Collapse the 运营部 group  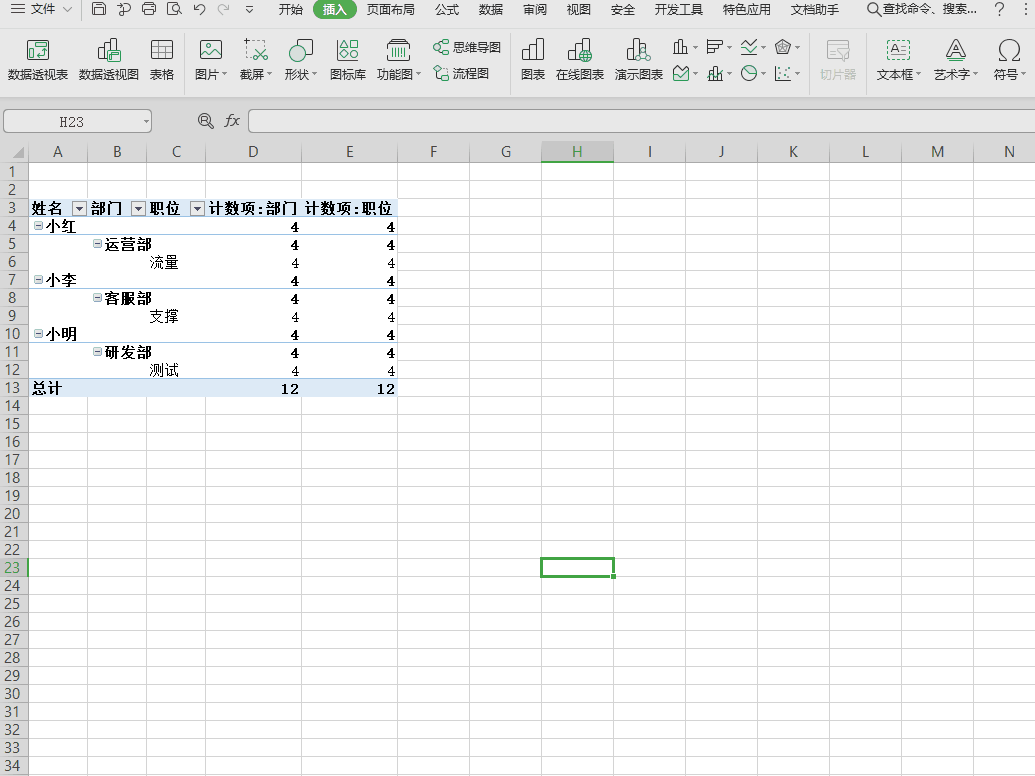(97, 243)
